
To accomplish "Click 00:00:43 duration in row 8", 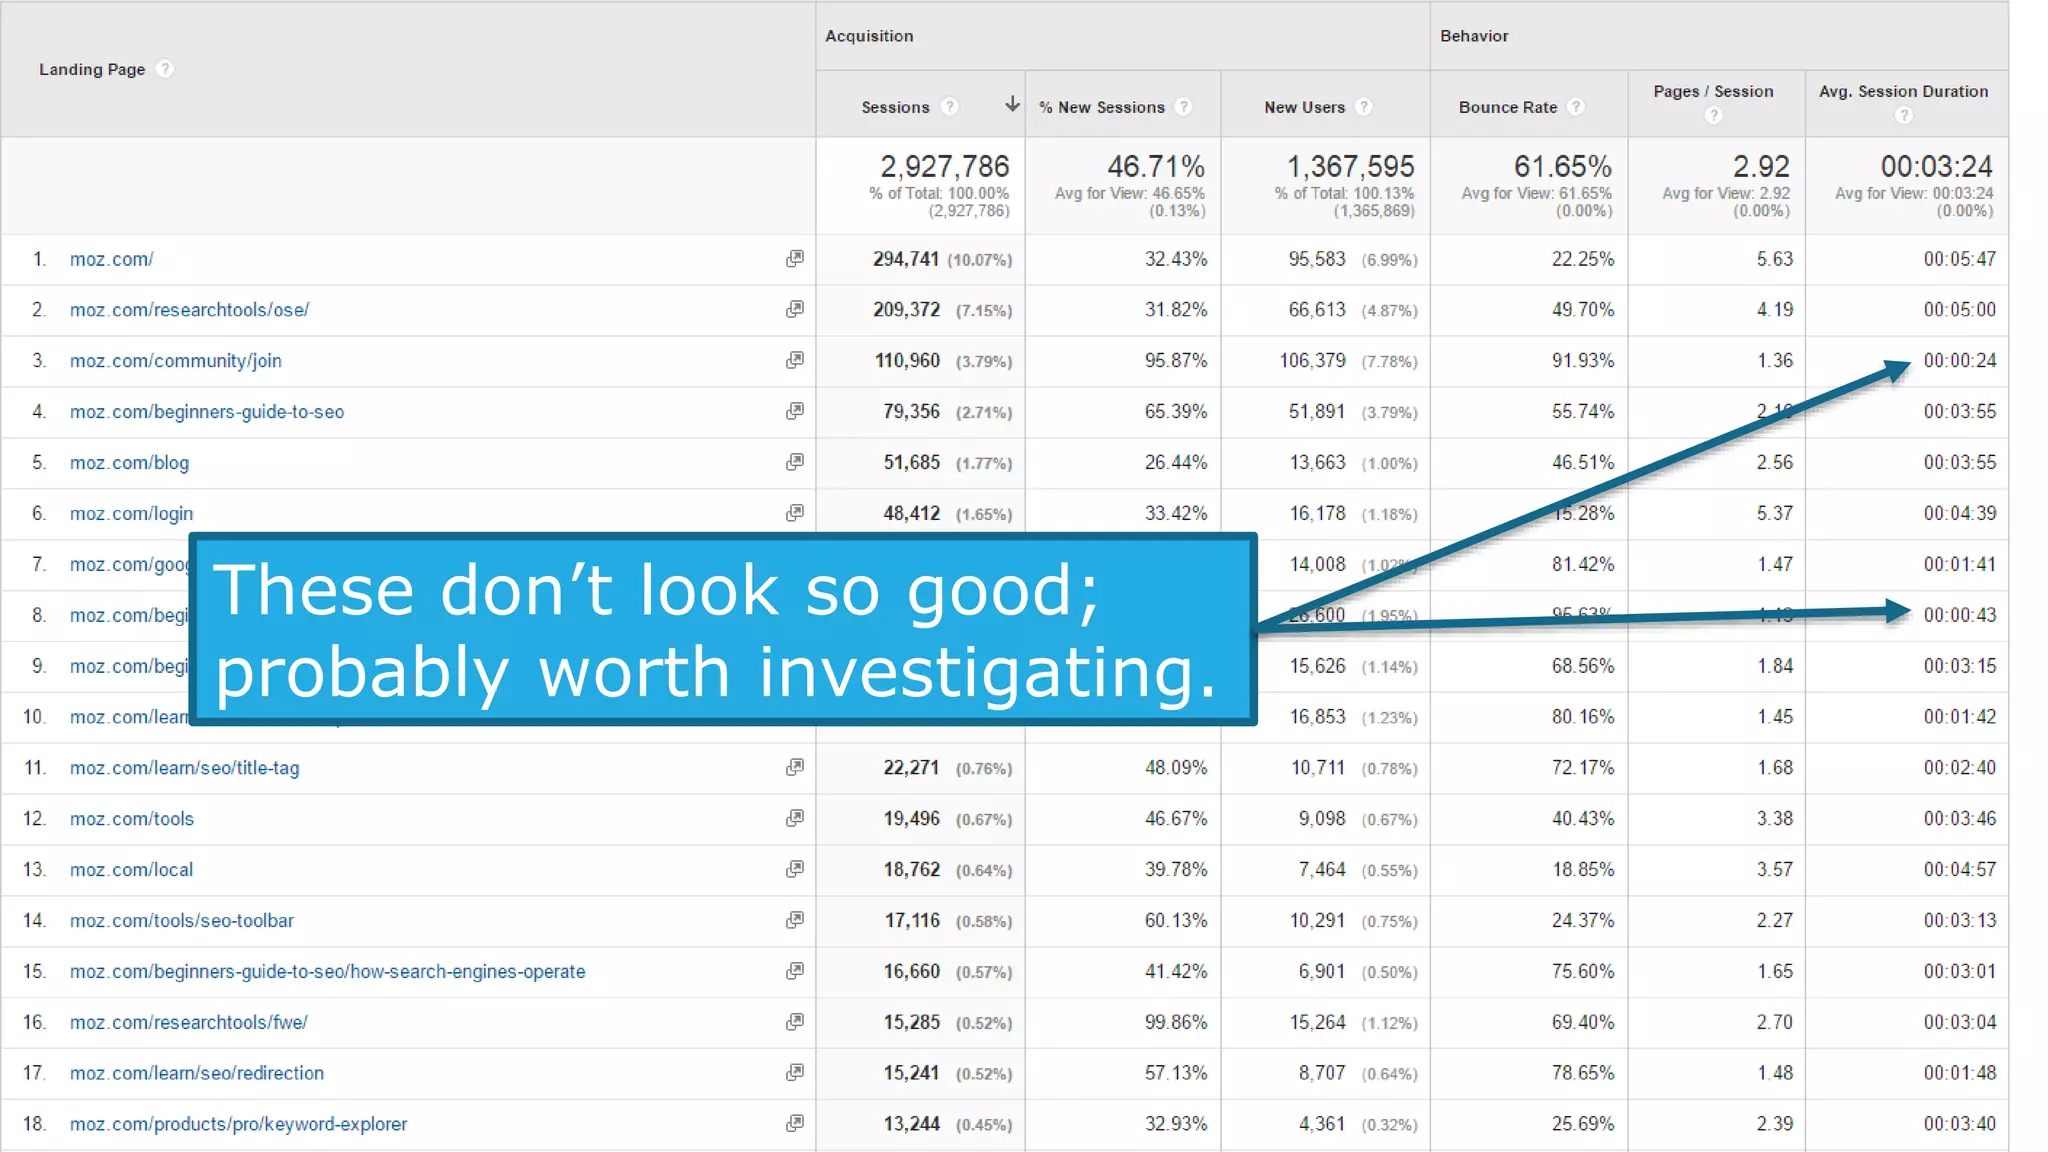I will (x=1959, y=615).
